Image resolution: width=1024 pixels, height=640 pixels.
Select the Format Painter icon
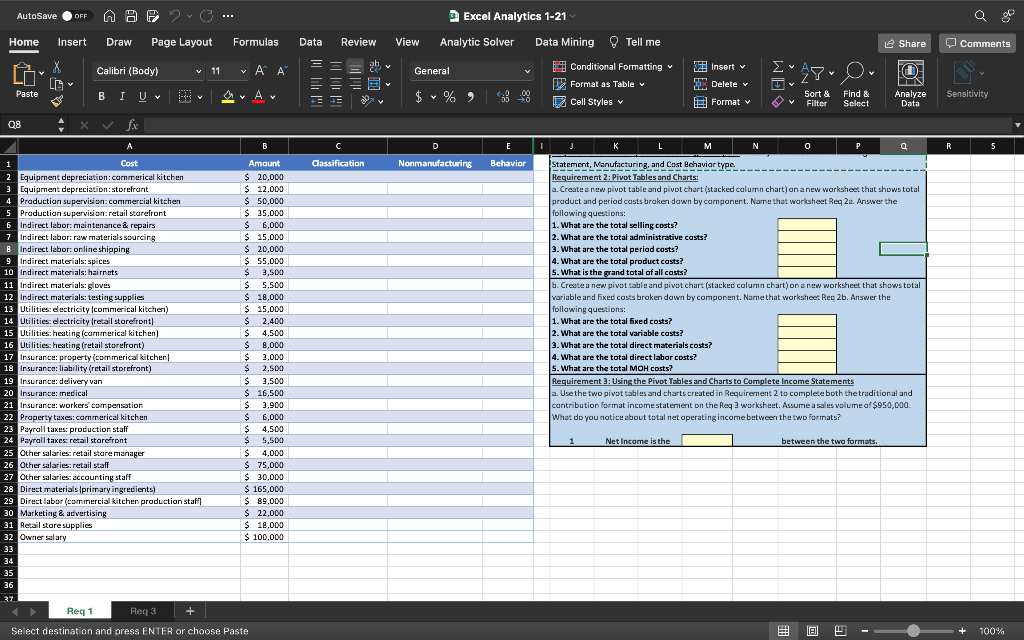tap(58, 102)
